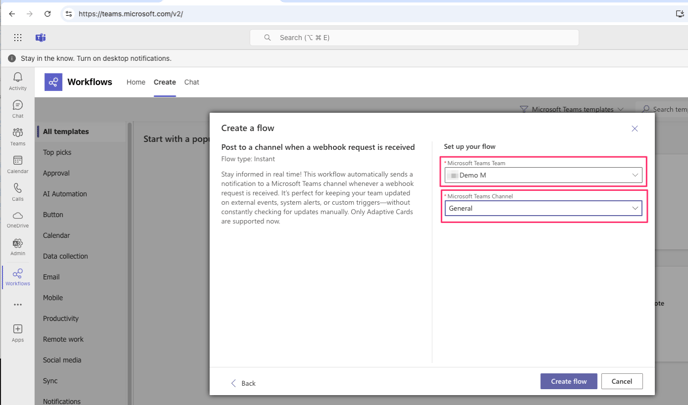688x405 pixels.
Task: Go to Teams in the sidebar
Action: (x=18, y=134)
